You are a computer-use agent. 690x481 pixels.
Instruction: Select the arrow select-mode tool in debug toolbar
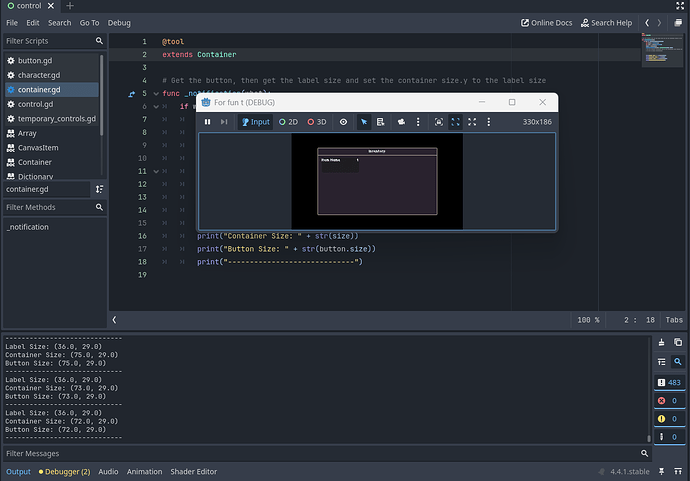click(x=364, y=122)
